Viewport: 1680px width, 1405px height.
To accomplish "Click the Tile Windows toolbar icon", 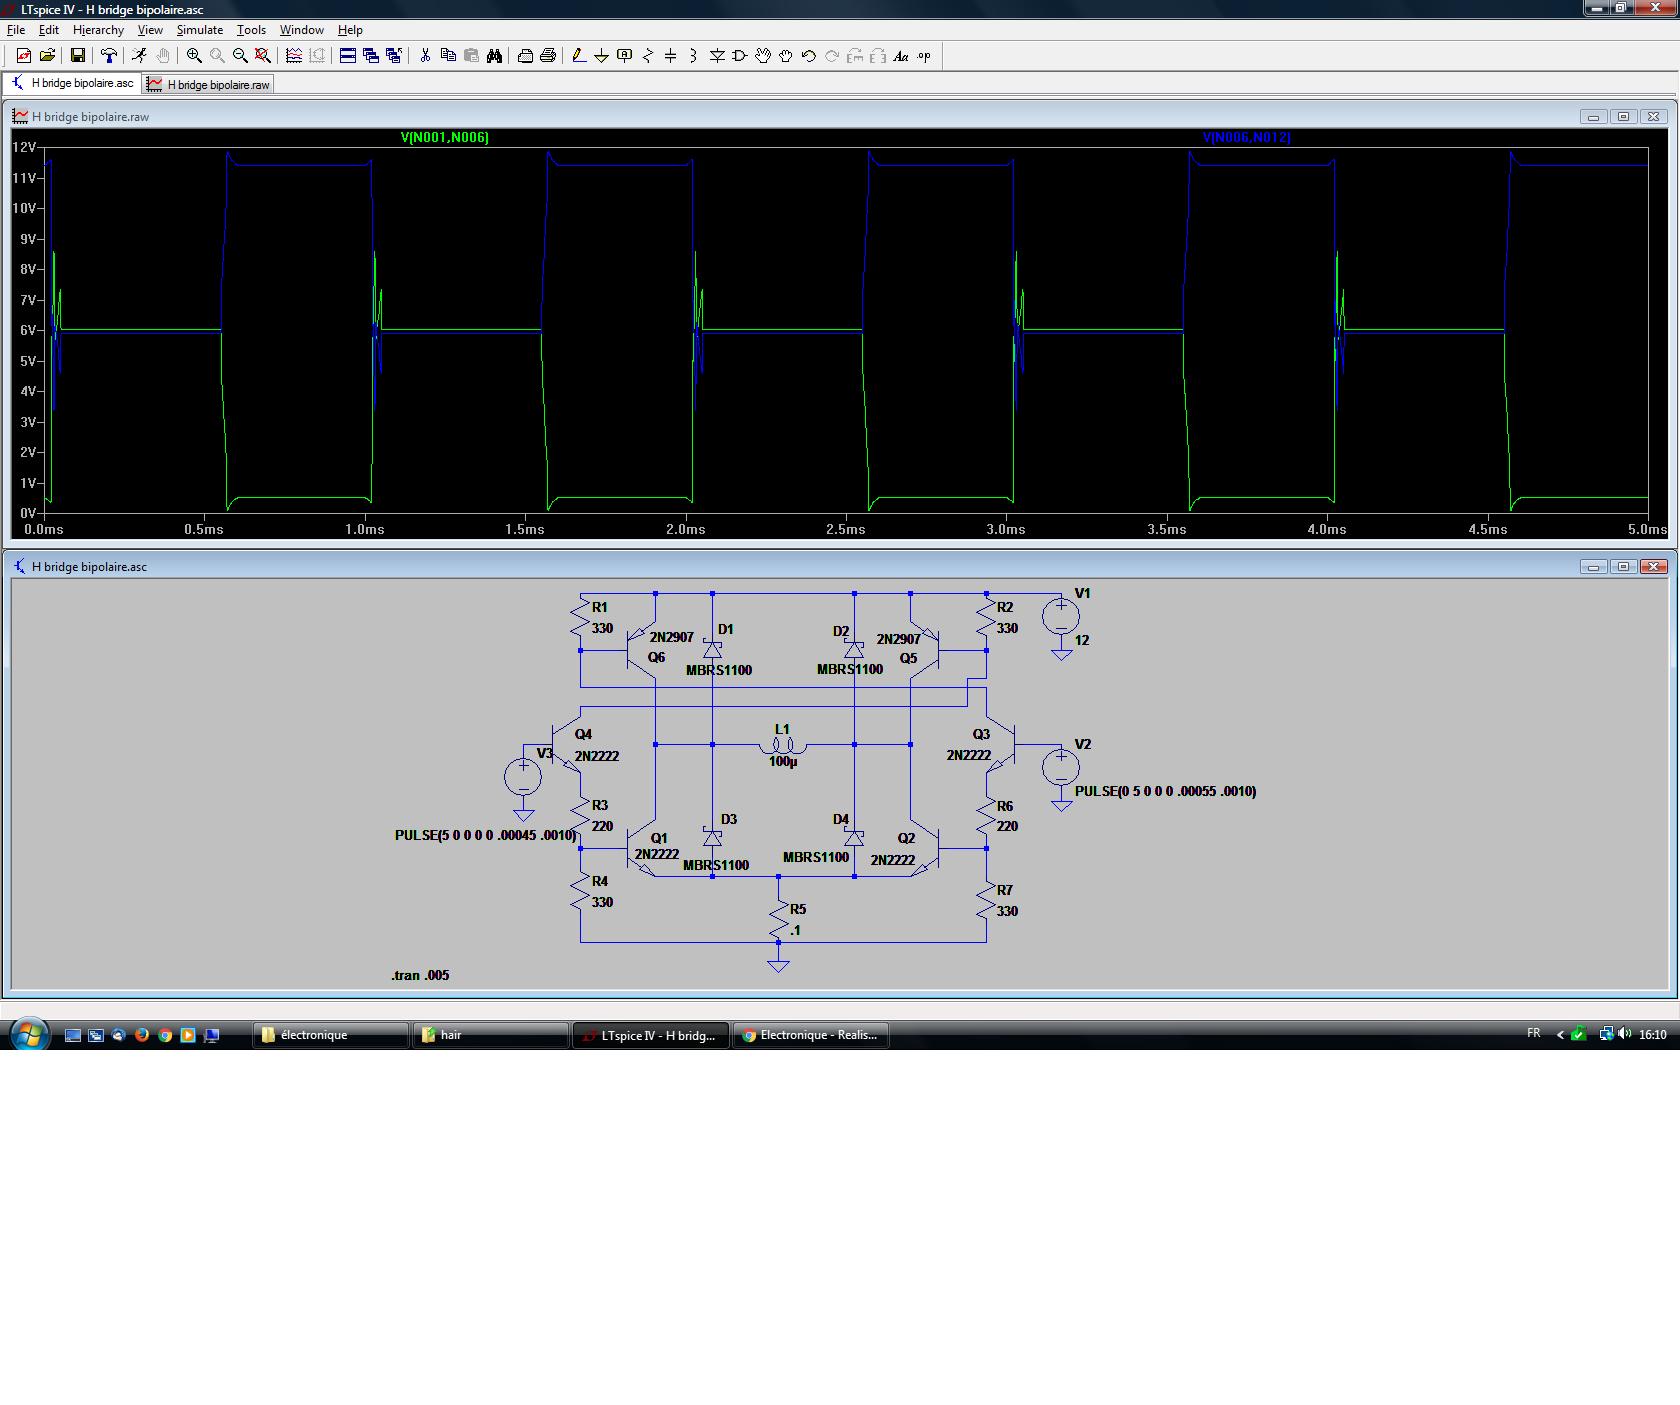I will point(348,56).
